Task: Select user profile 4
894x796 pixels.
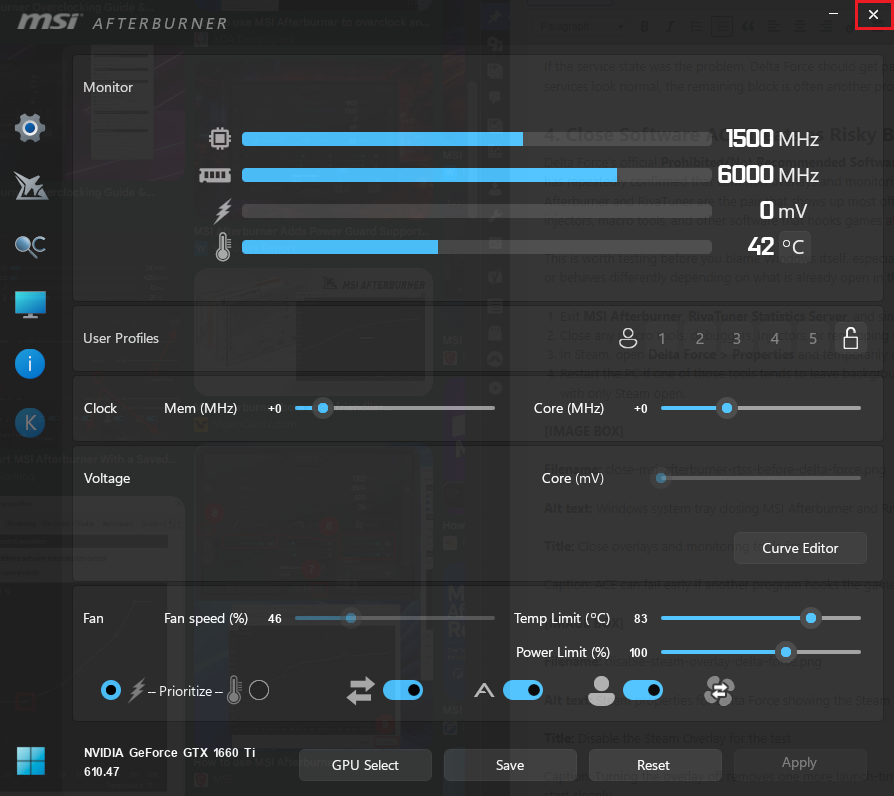Action: [775, 339]
